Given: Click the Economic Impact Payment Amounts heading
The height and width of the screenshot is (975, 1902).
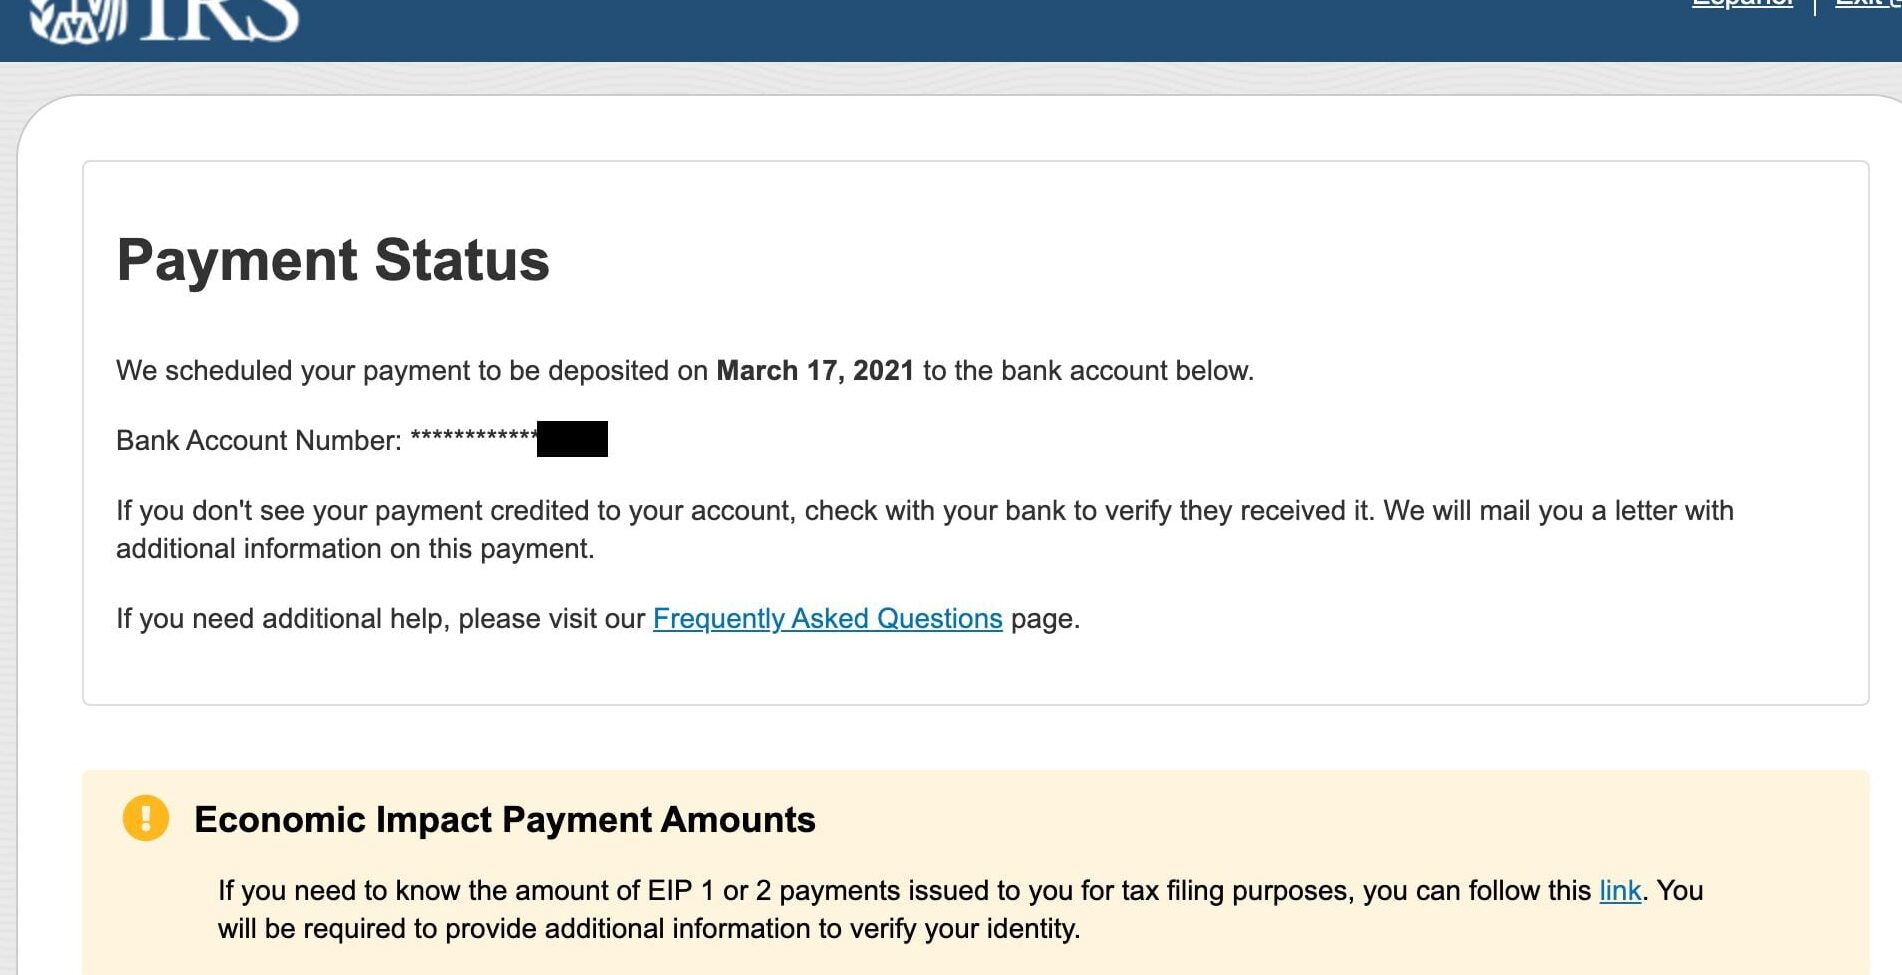Looking at the screenshot, I should [x=505, y=819].
